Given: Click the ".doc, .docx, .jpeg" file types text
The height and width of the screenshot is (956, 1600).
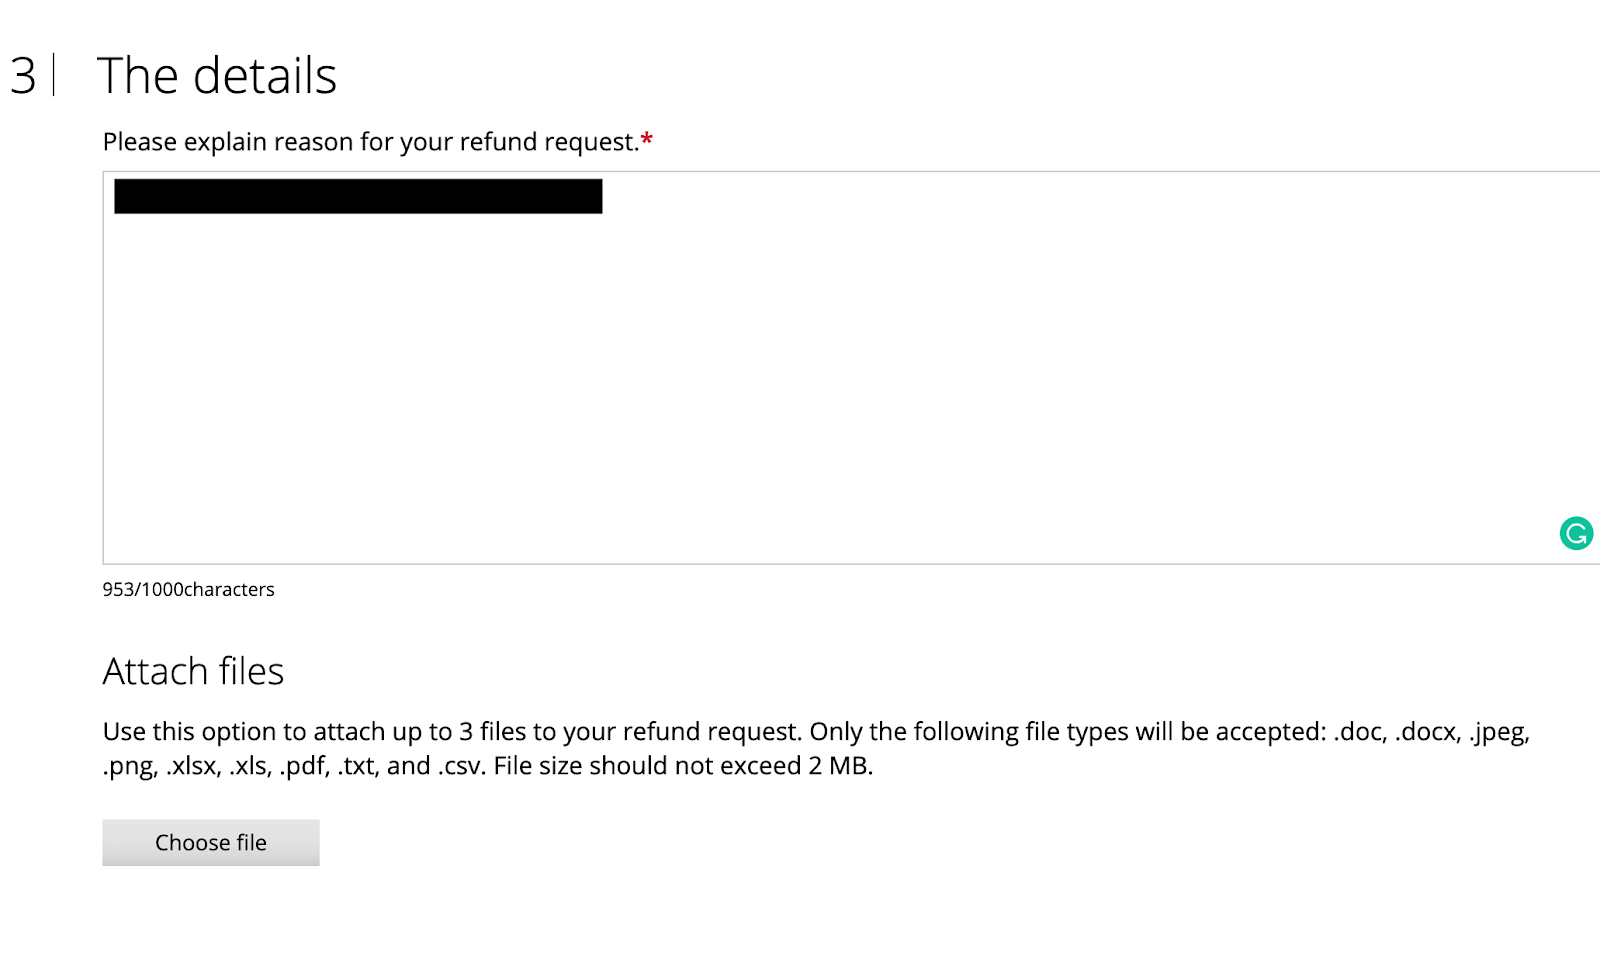Looking at the screenshot, I should click(1431, 732).
